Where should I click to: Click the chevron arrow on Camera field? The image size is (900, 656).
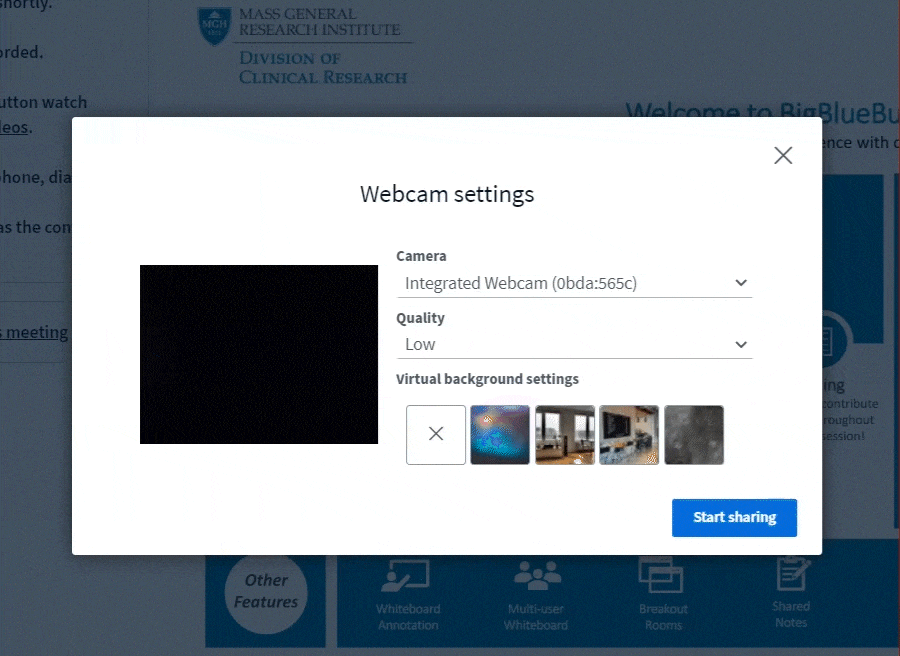point(741,283)
